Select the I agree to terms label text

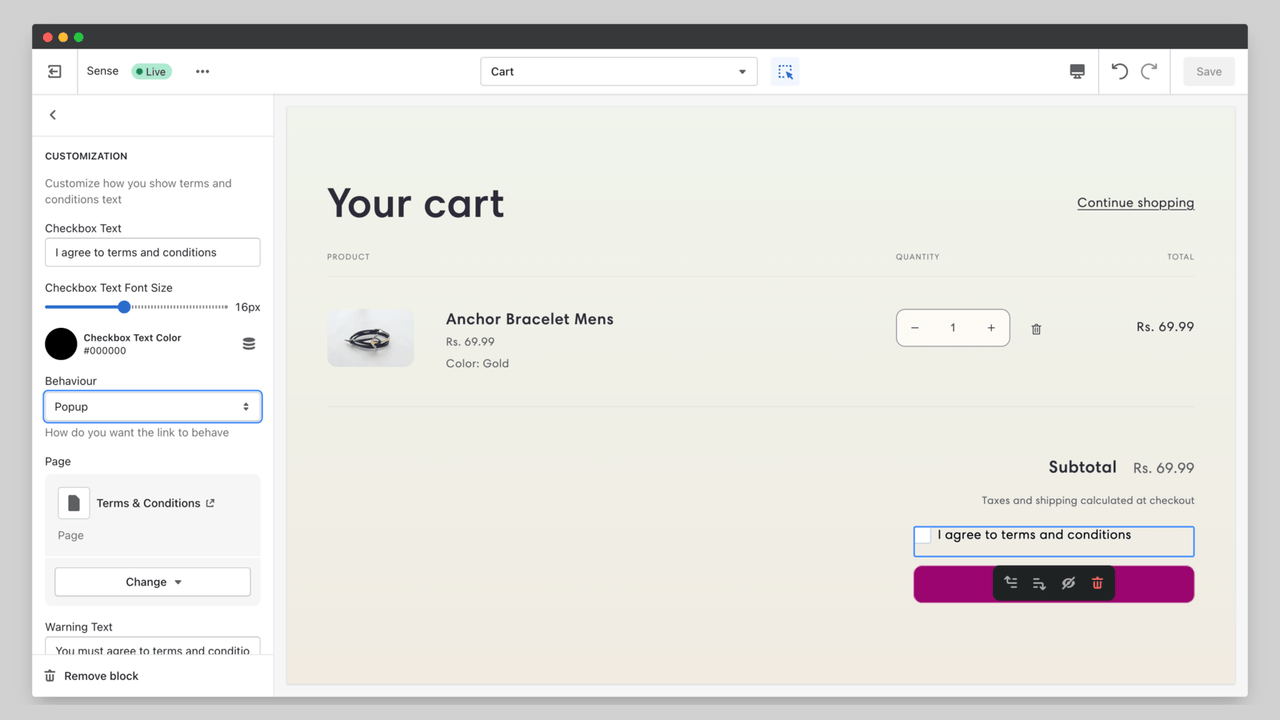(x=1034, y=535)
